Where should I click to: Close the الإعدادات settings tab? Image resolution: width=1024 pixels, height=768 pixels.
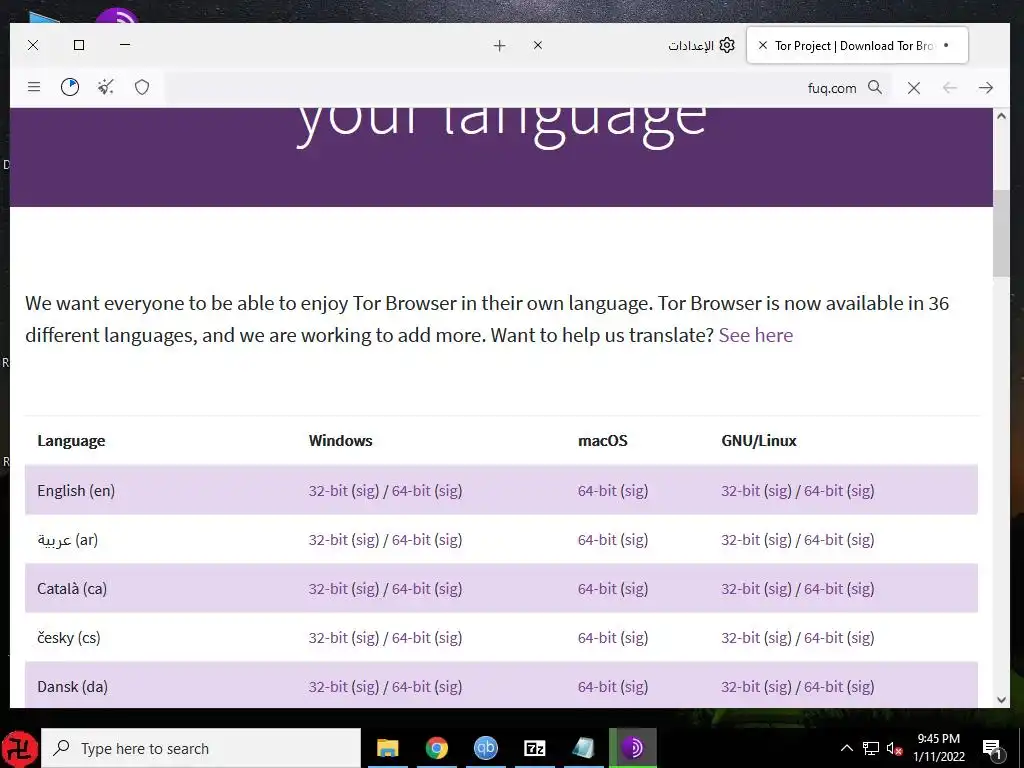coord(538,45)
